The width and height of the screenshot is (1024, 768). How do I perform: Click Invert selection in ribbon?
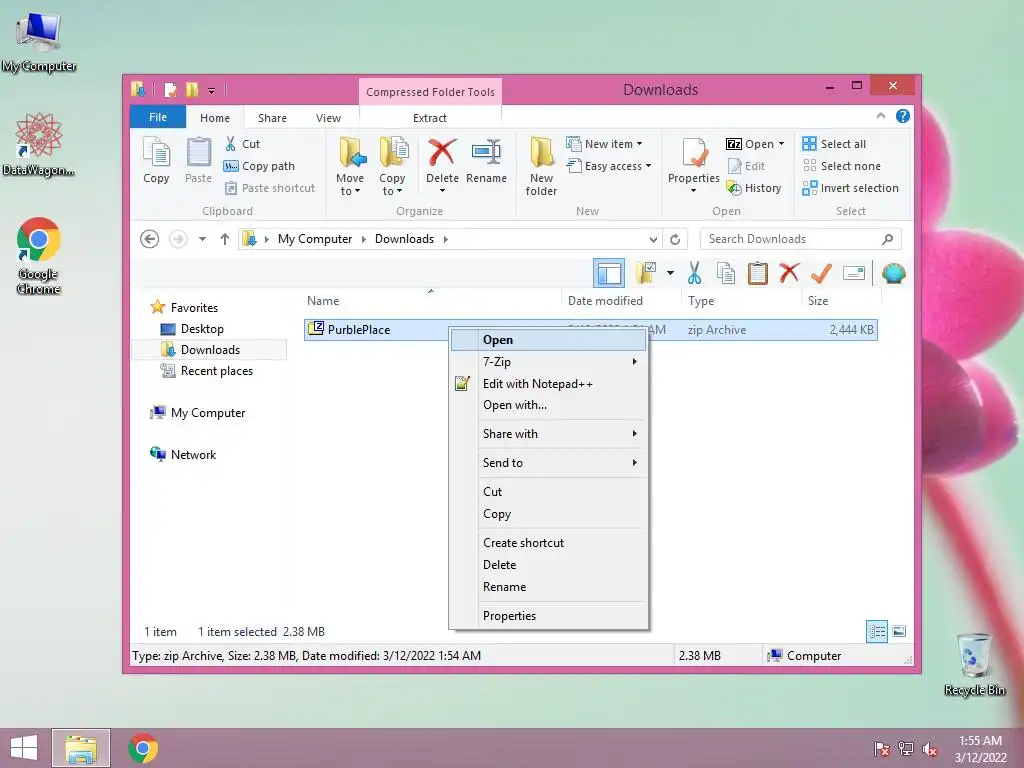(x=851, y=188)
